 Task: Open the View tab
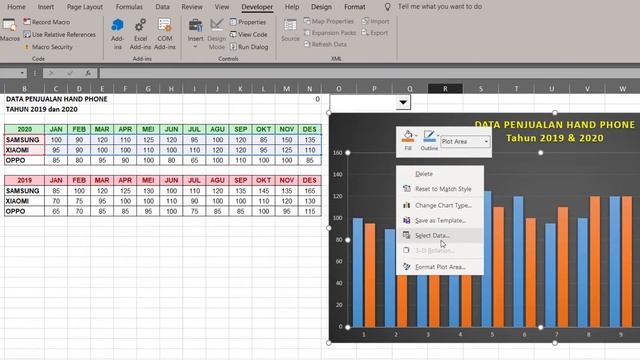(222, 7)
